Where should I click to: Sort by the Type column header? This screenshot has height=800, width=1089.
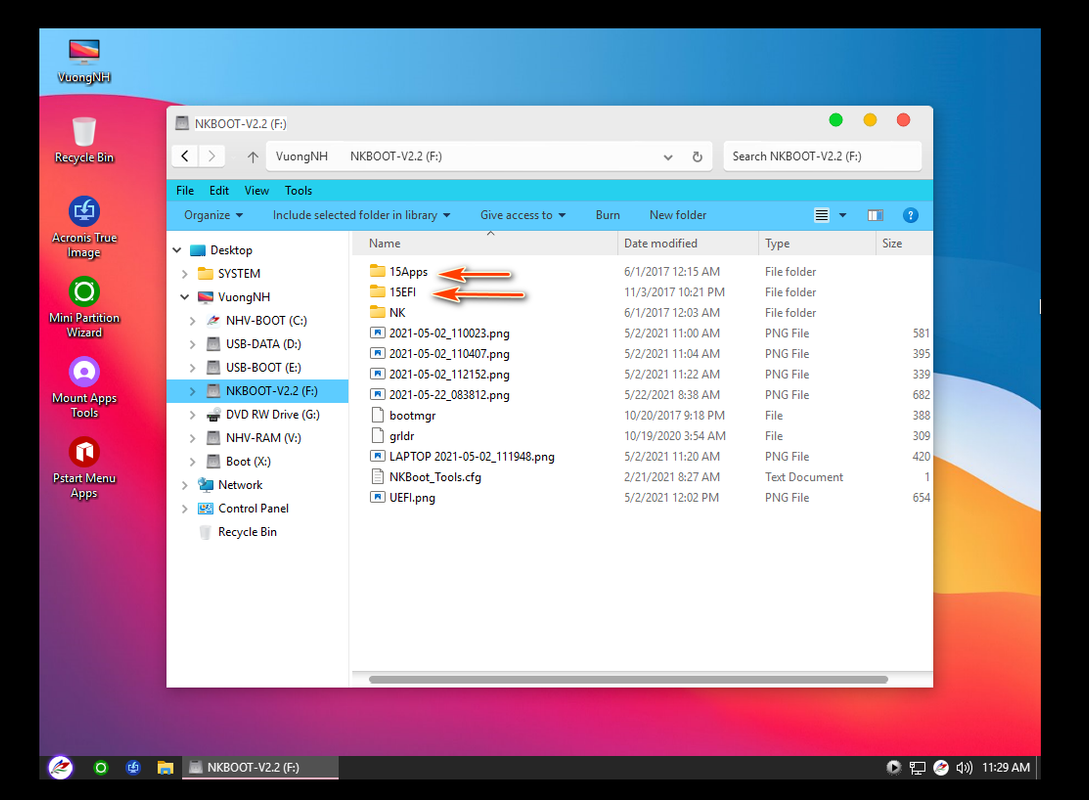[x=817, y=243]
